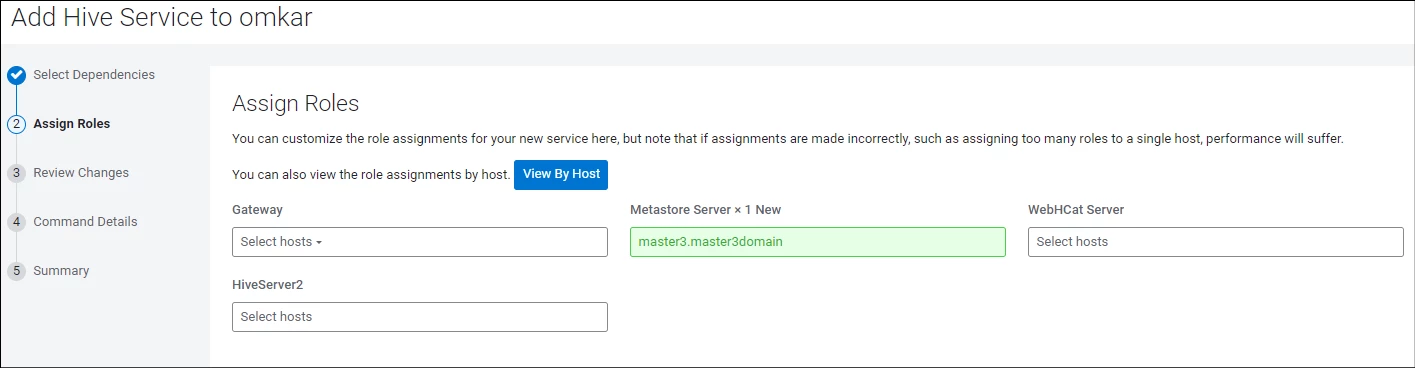Click the blue checkmark icon for Select Dependencies

click(x=16, y=75)
